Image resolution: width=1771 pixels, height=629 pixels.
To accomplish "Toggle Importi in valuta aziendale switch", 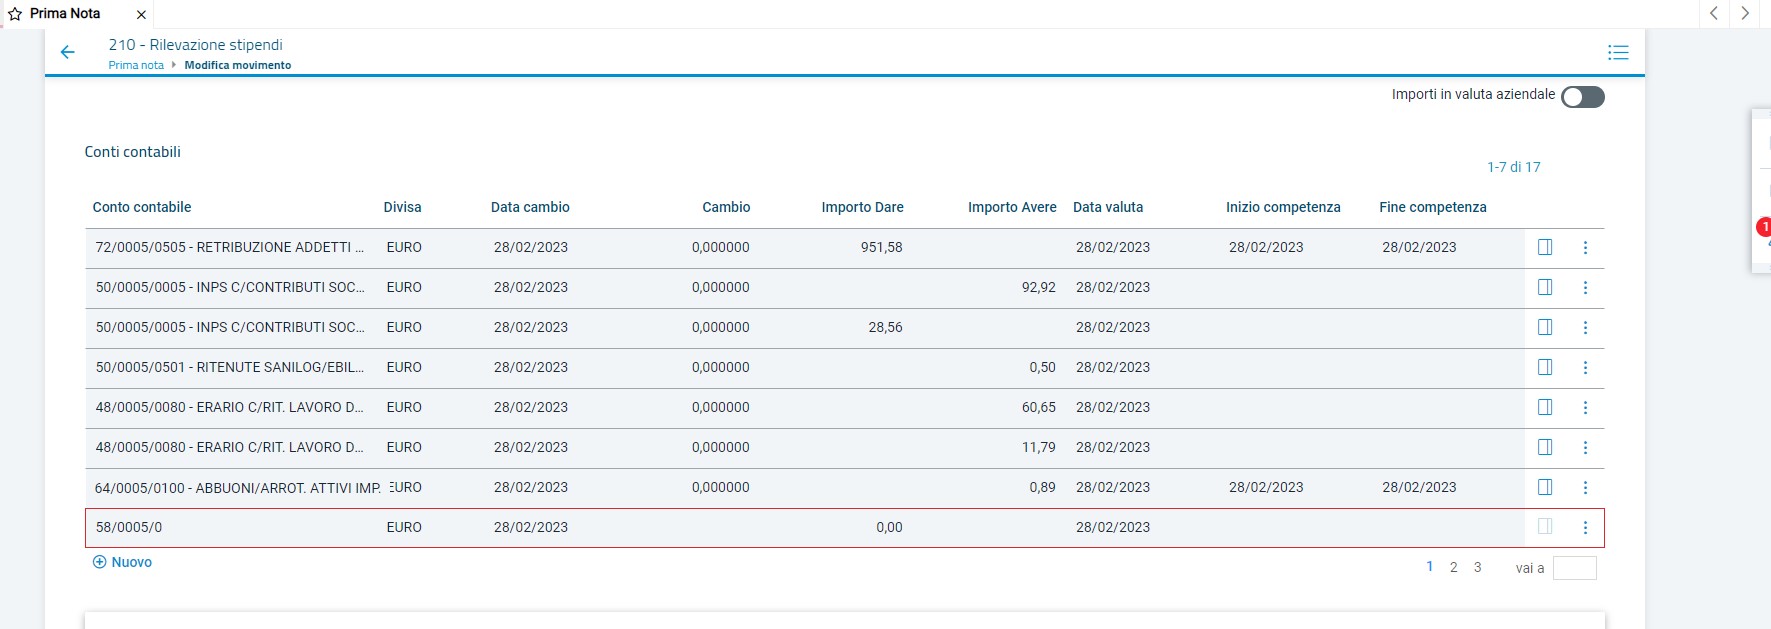I will (x=1582, y=96).
